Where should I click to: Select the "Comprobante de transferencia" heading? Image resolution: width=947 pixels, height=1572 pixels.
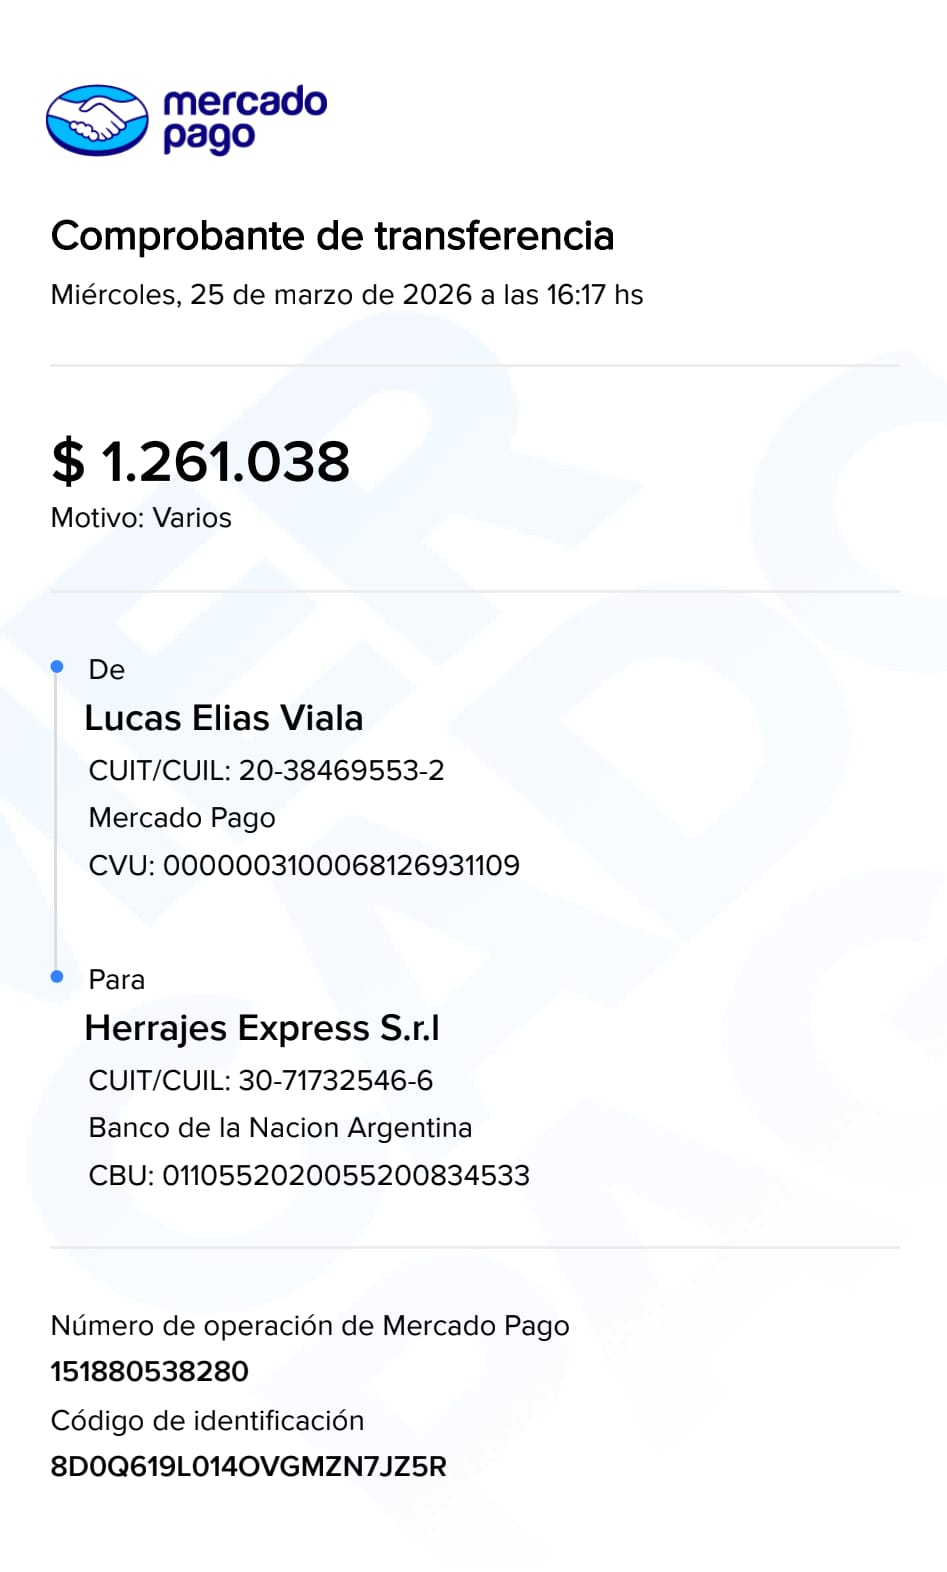(x=332, y=236)
